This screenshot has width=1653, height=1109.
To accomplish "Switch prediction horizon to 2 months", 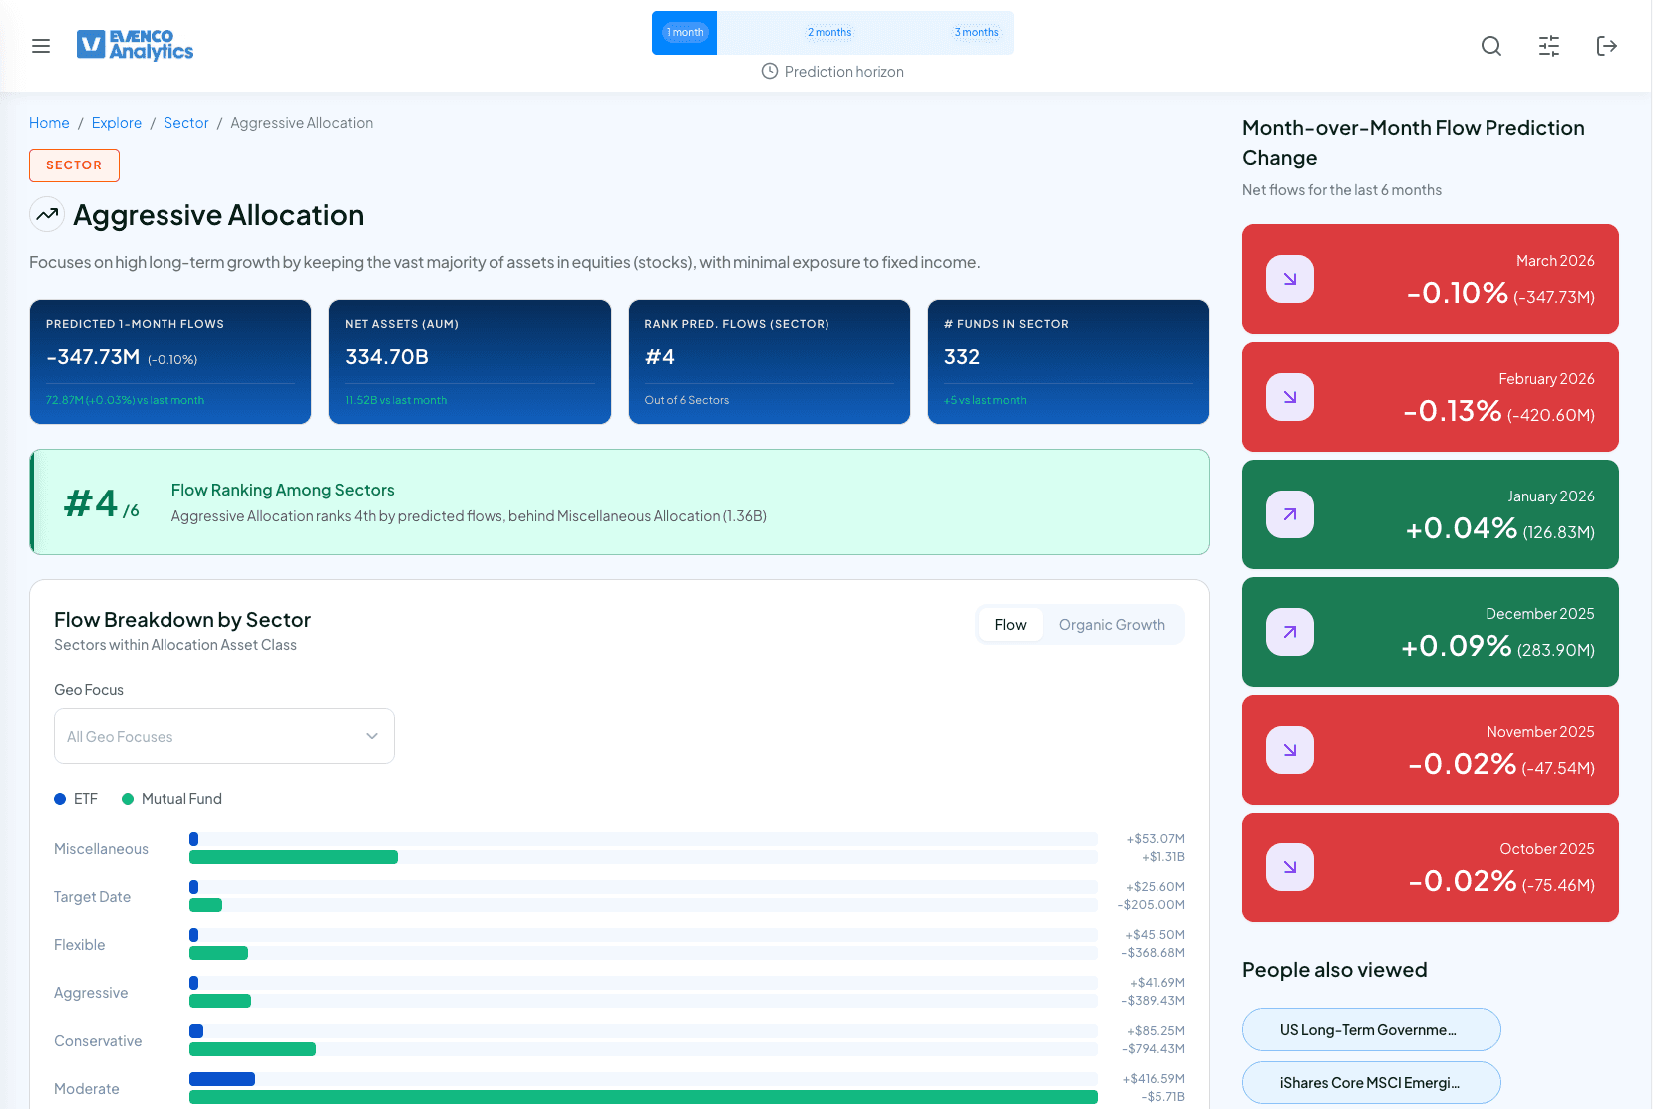I will click(830, 33).
